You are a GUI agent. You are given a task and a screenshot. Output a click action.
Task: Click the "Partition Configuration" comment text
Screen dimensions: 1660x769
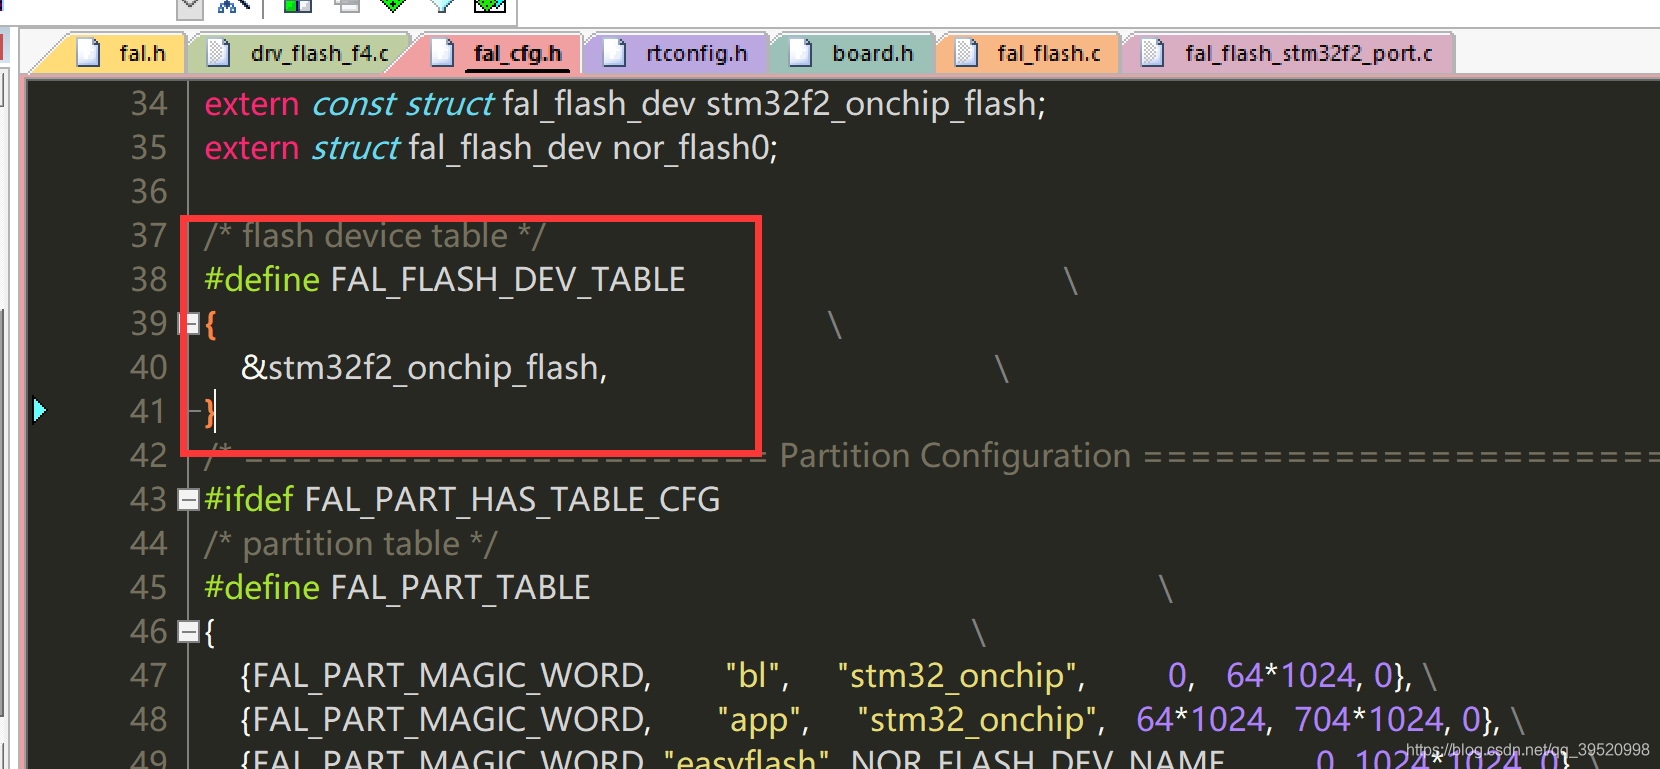pyautogui.click(x=955, y=456)
